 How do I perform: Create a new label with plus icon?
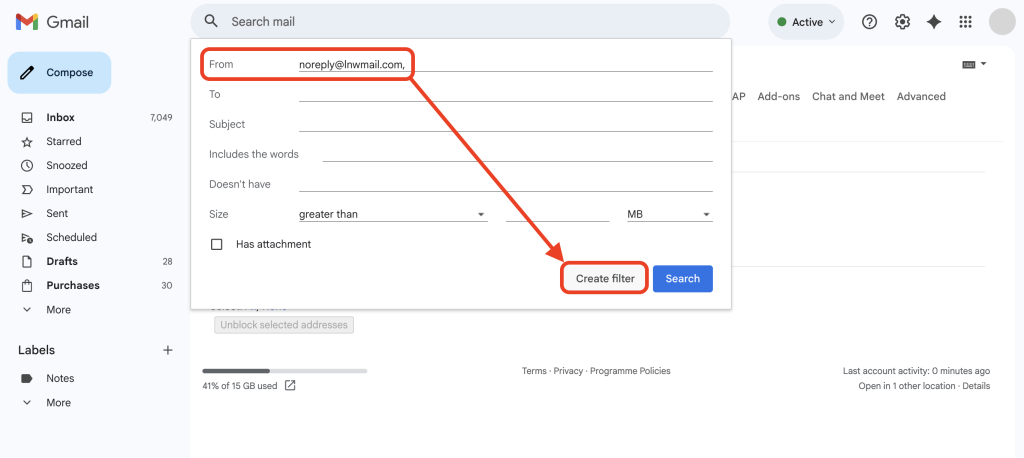[168, 350]
